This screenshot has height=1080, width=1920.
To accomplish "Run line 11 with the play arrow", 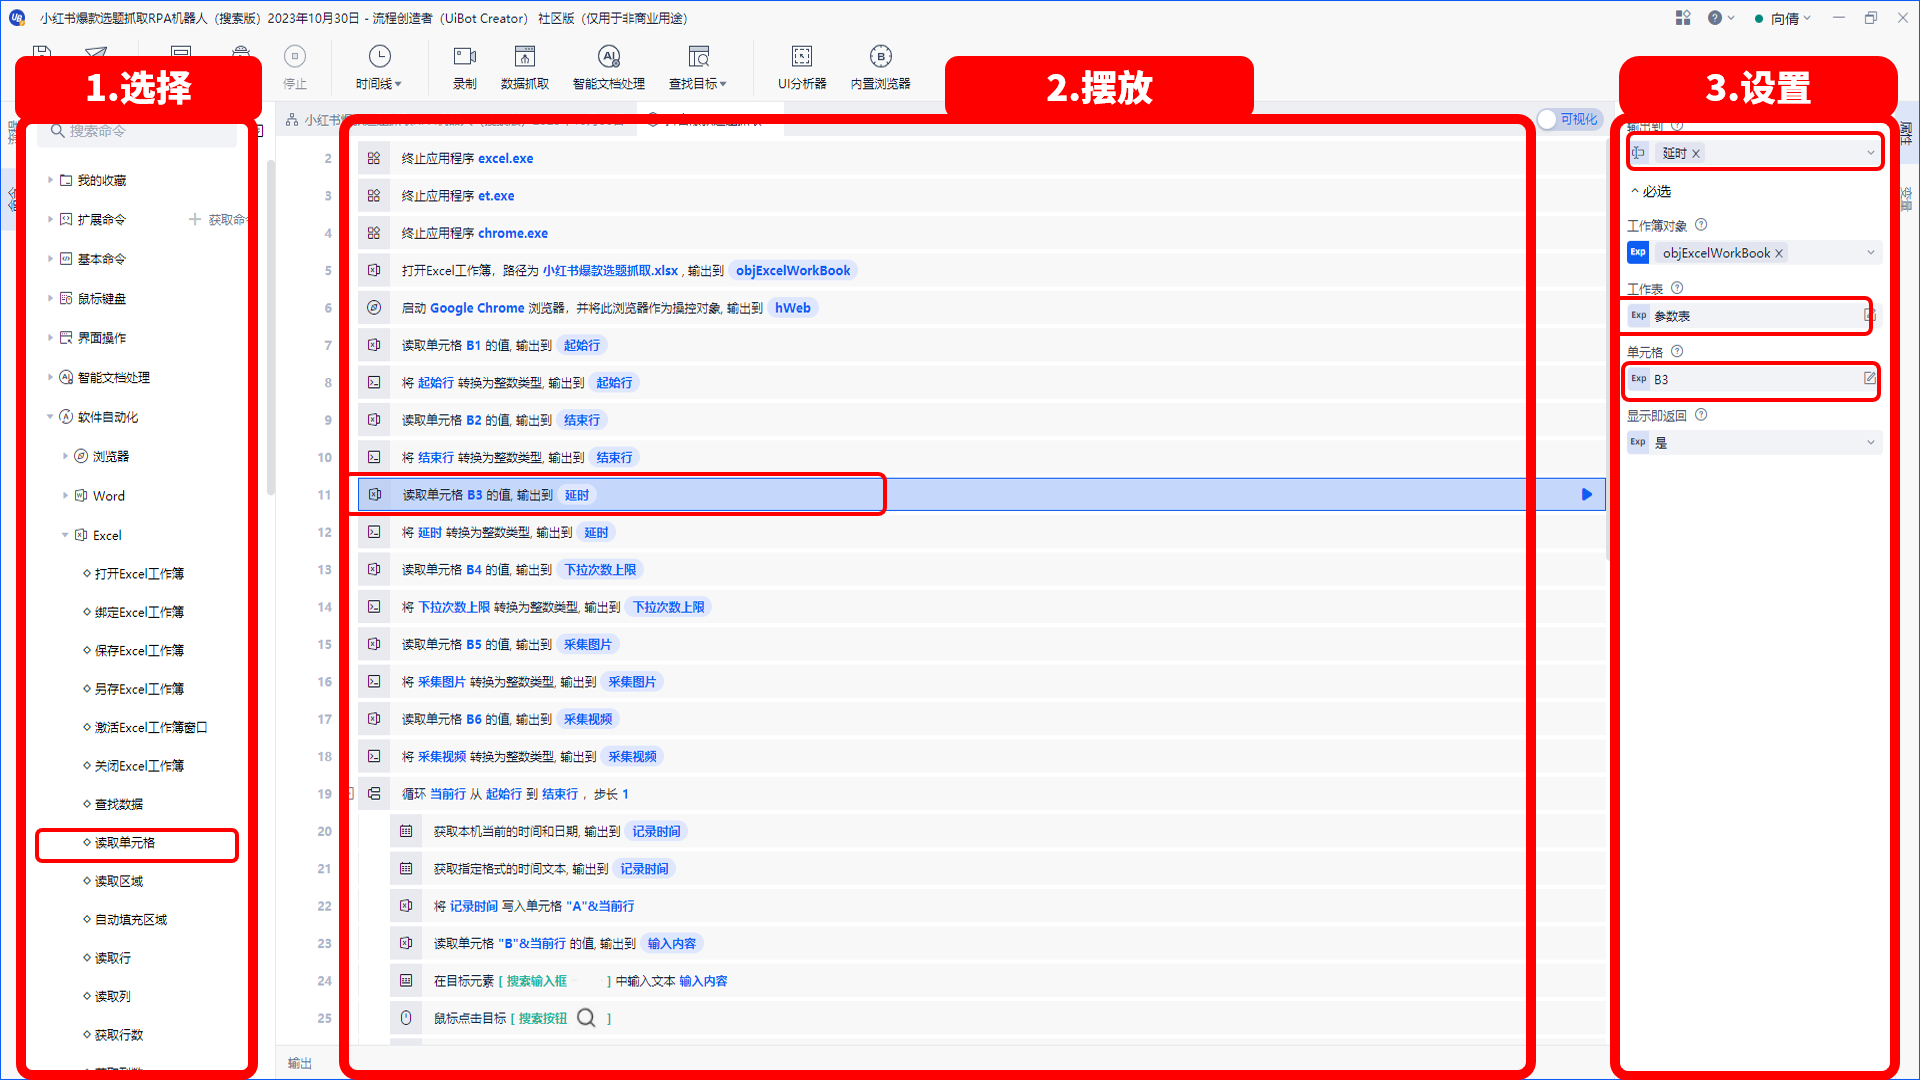I will 1587,495.
